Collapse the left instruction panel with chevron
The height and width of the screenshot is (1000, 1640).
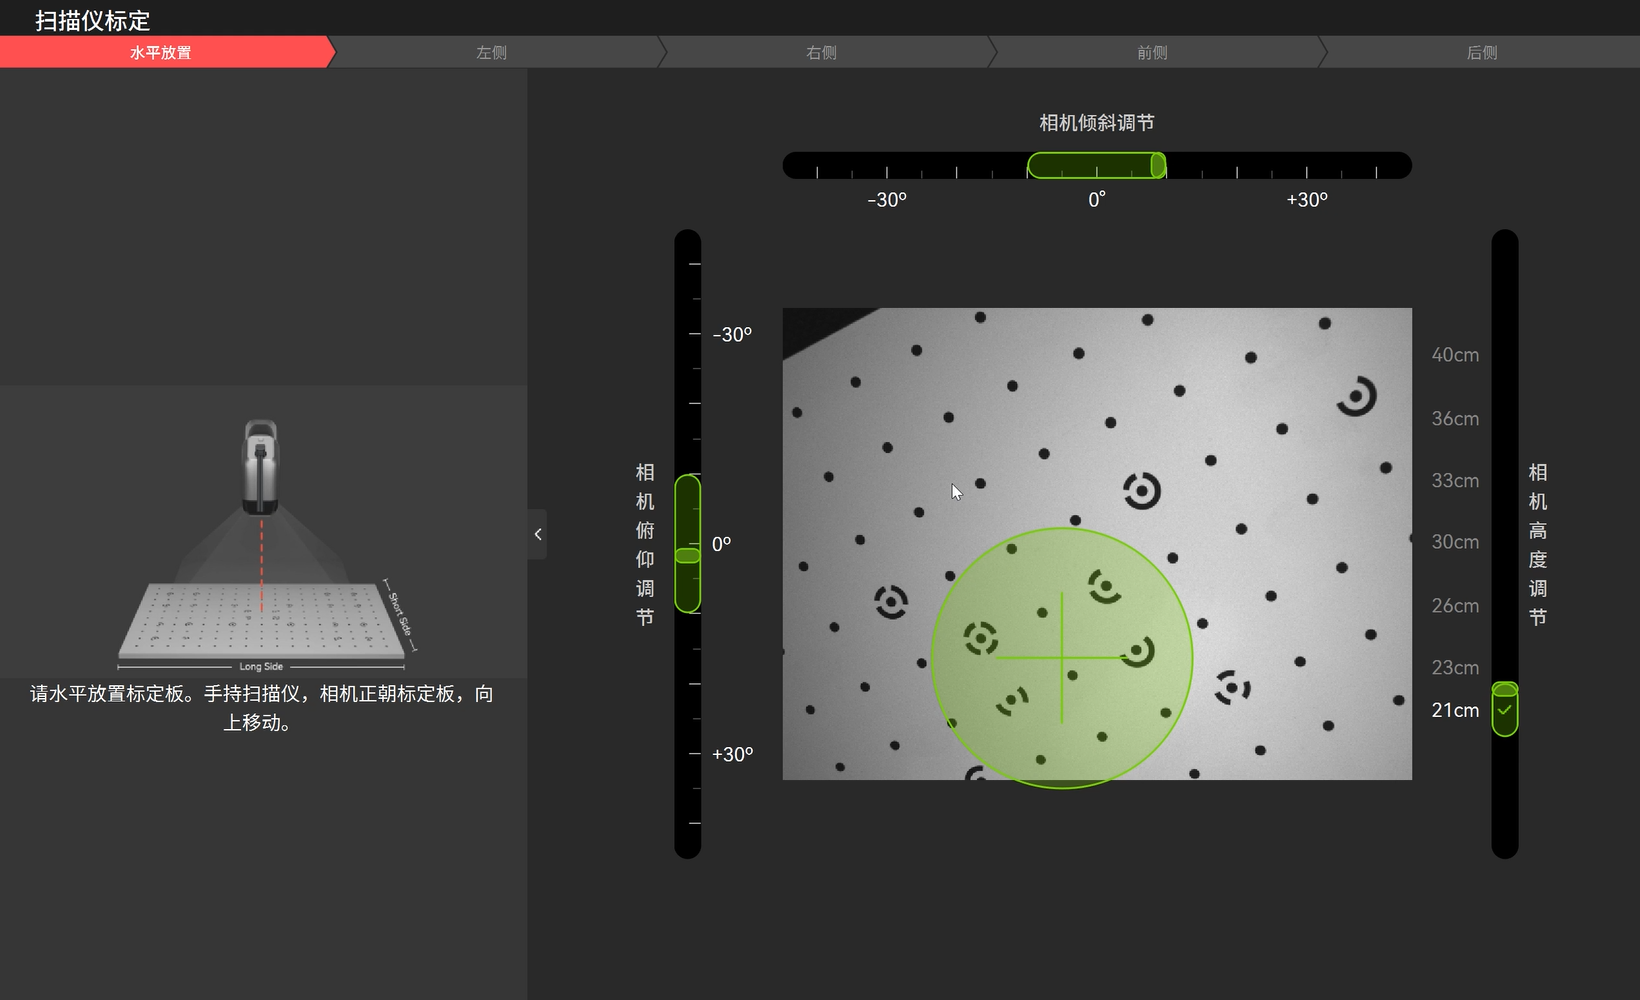pos(538,534)
